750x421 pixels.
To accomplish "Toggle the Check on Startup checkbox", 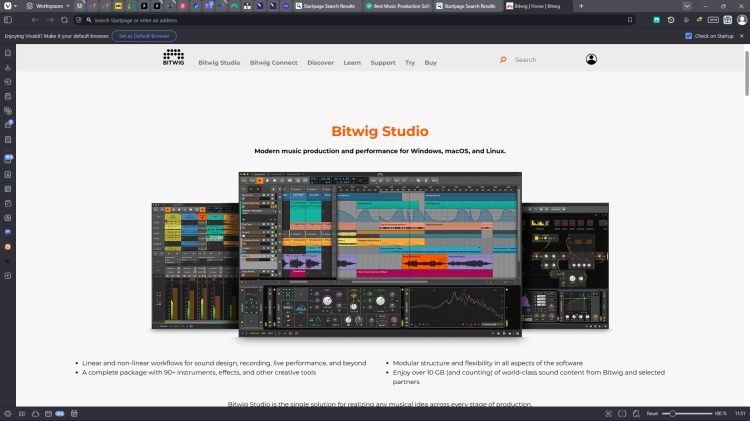I will point(688,36).
